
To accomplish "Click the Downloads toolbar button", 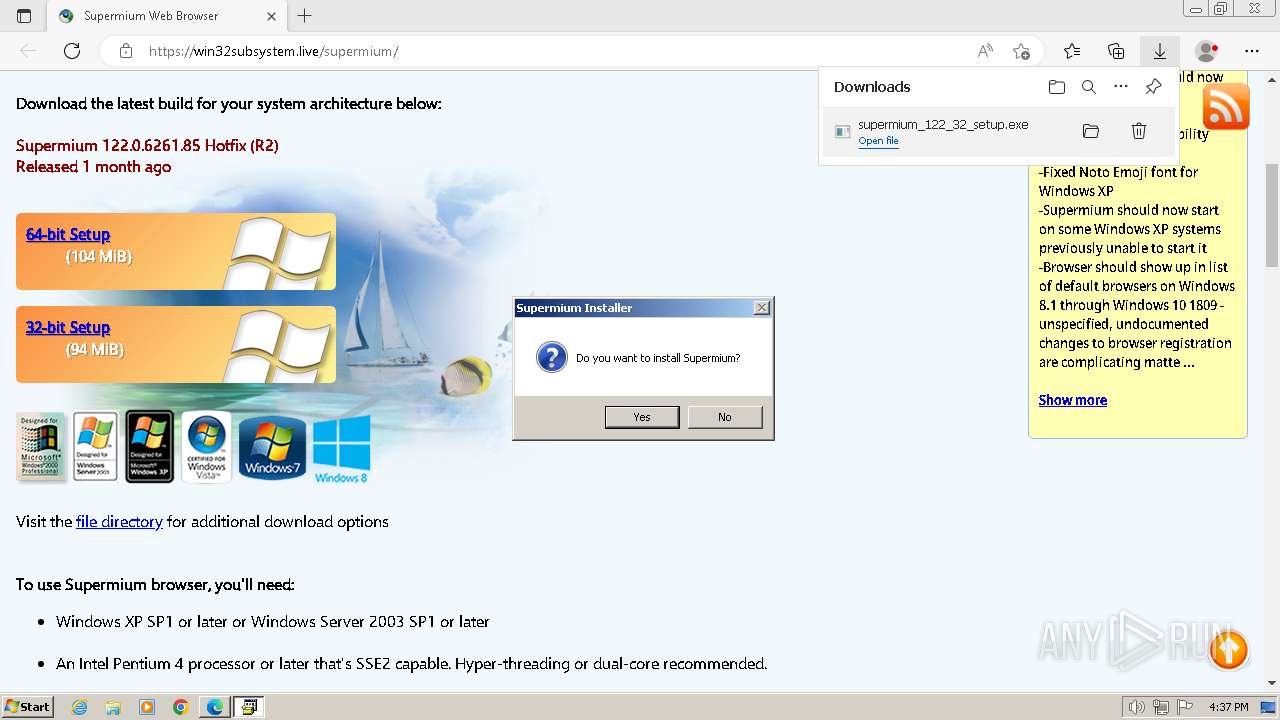I will (x=1160, y=51).
